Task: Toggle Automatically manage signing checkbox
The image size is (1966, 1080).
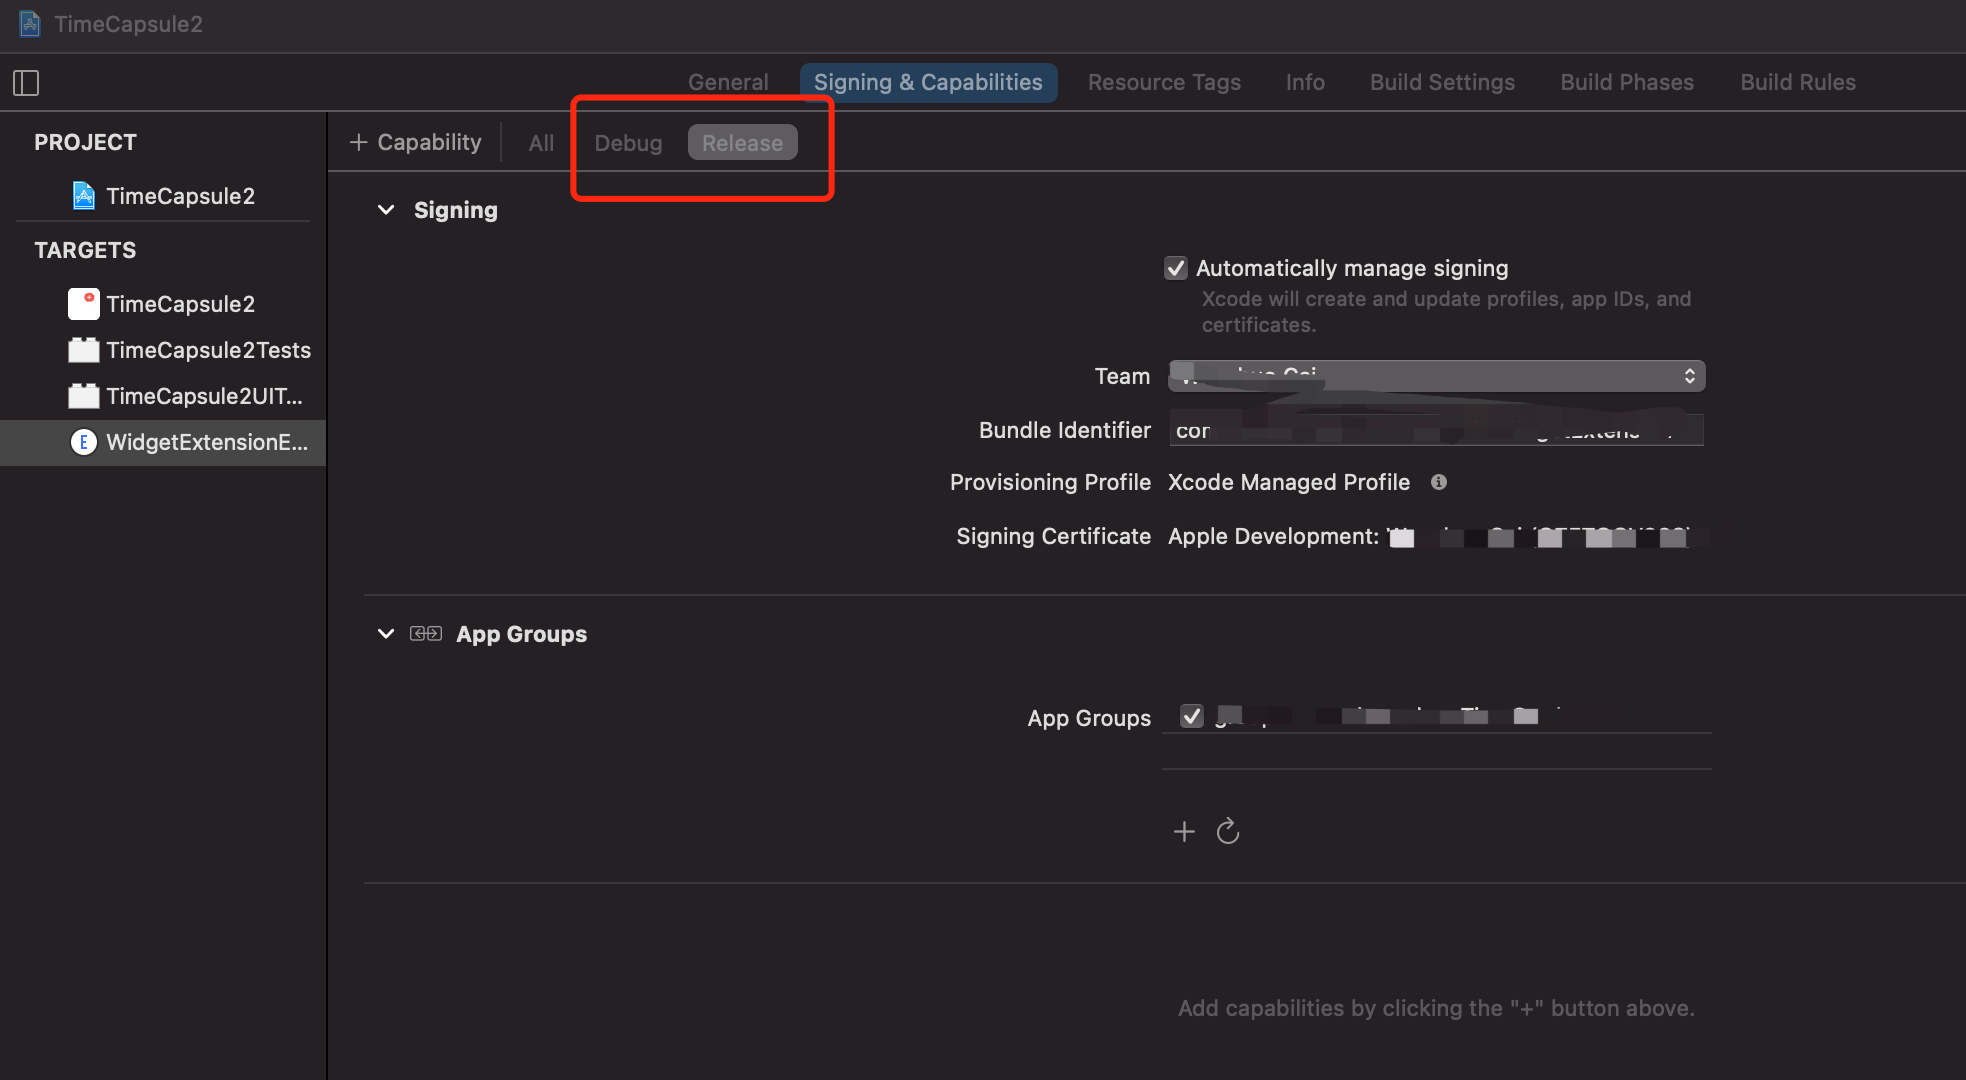Action: pyautogui.click(x=1176, y=268)
